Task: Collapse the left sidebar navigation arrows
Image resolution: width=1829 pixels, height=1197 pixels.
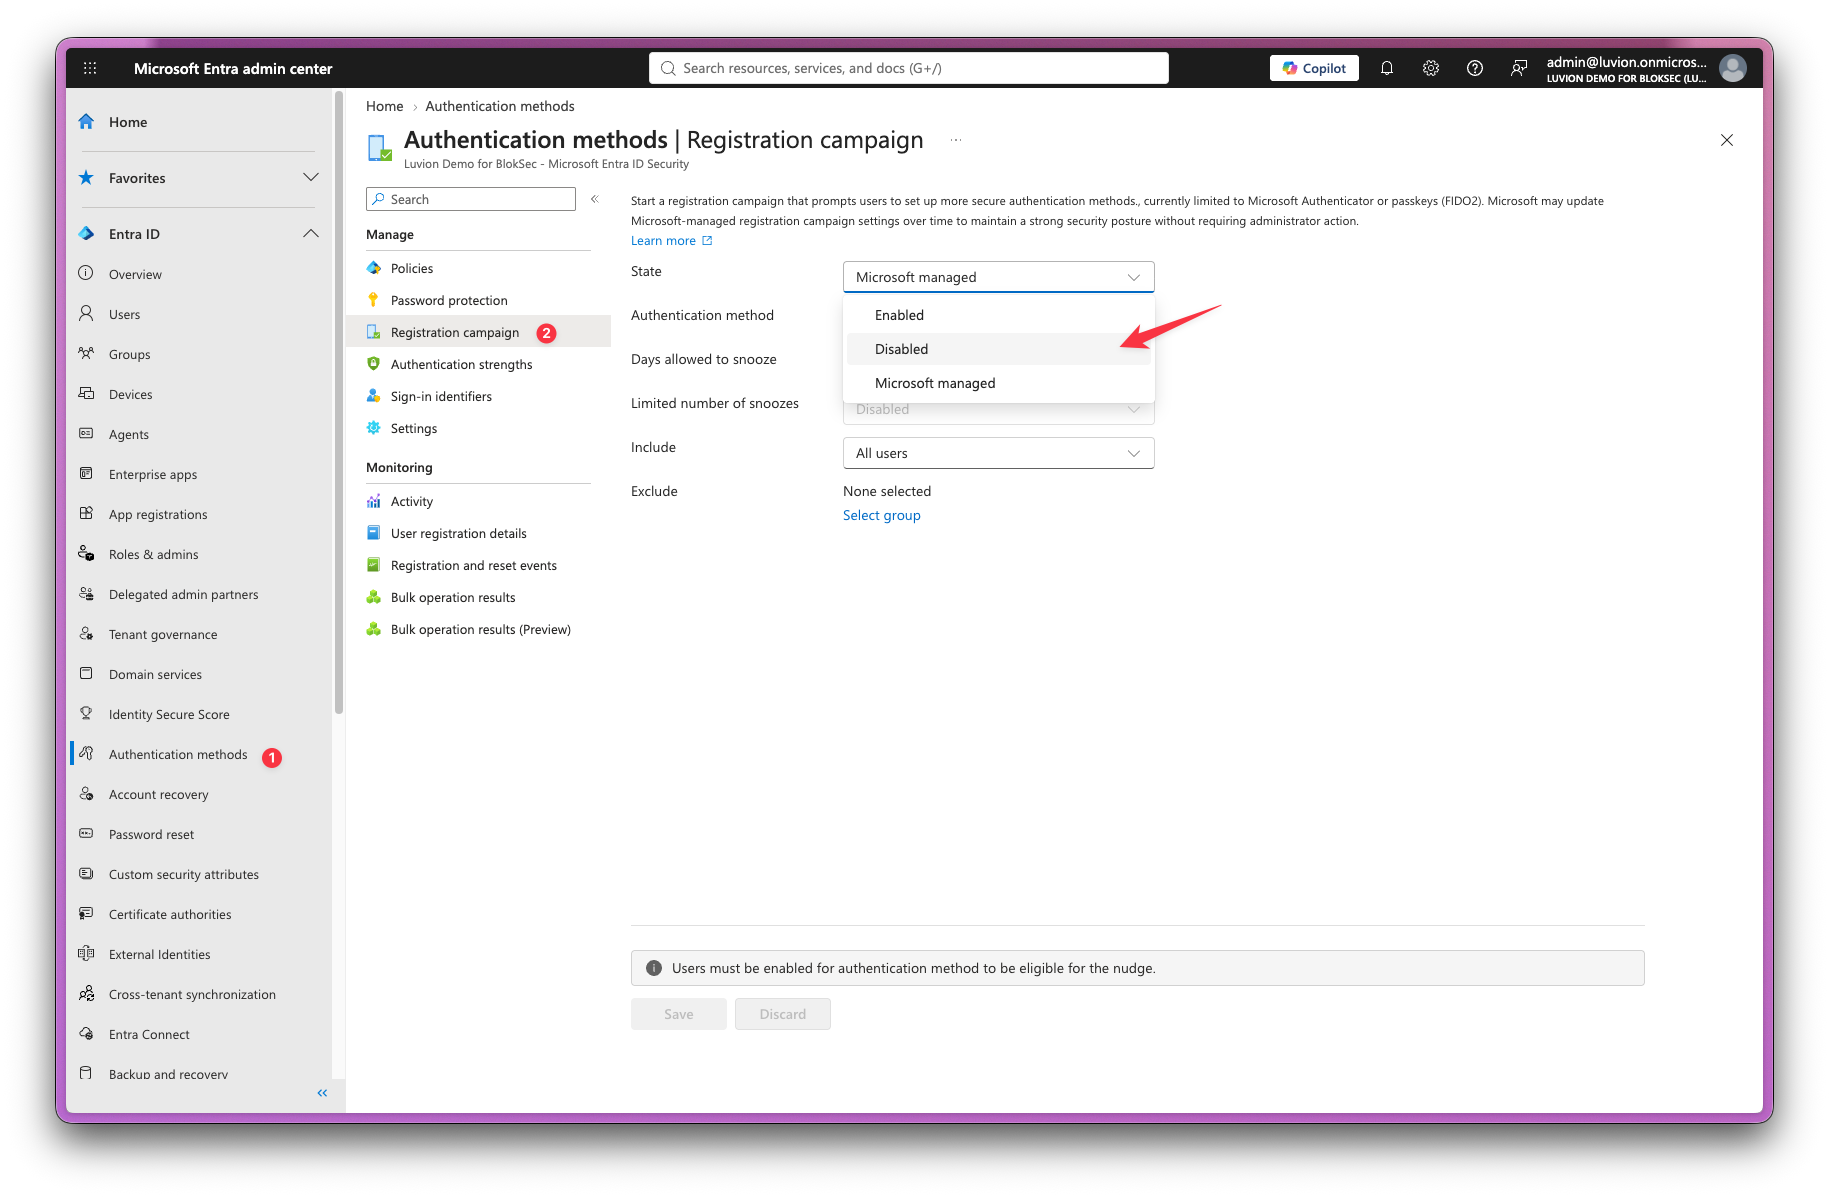Action: click(x=322, y=1093)
